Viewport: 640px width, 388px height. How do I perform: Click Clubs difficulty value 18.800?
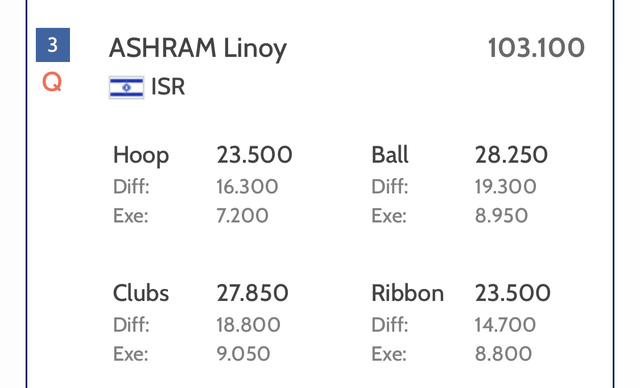tap(248, 325)
